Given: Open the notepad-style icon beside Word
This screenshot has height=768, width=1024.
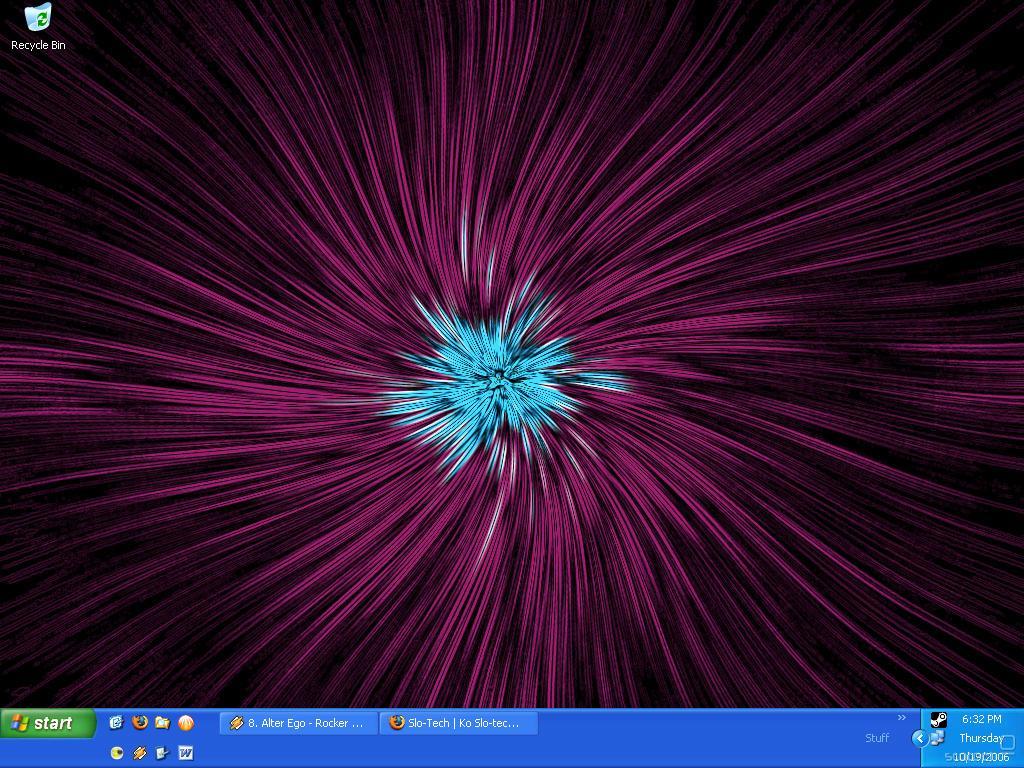Looking at the screenshot, I should [x=162, y=753].
